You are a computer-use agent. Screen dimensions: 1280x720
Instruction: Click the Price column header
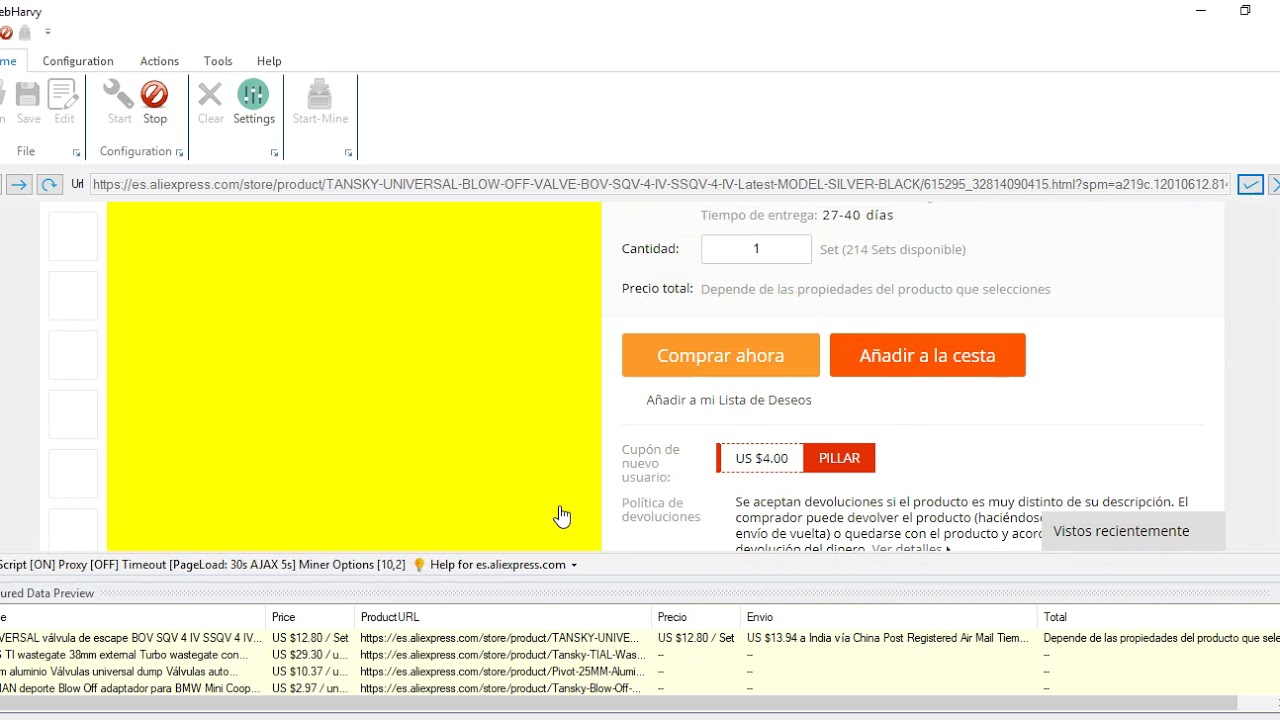310,617
